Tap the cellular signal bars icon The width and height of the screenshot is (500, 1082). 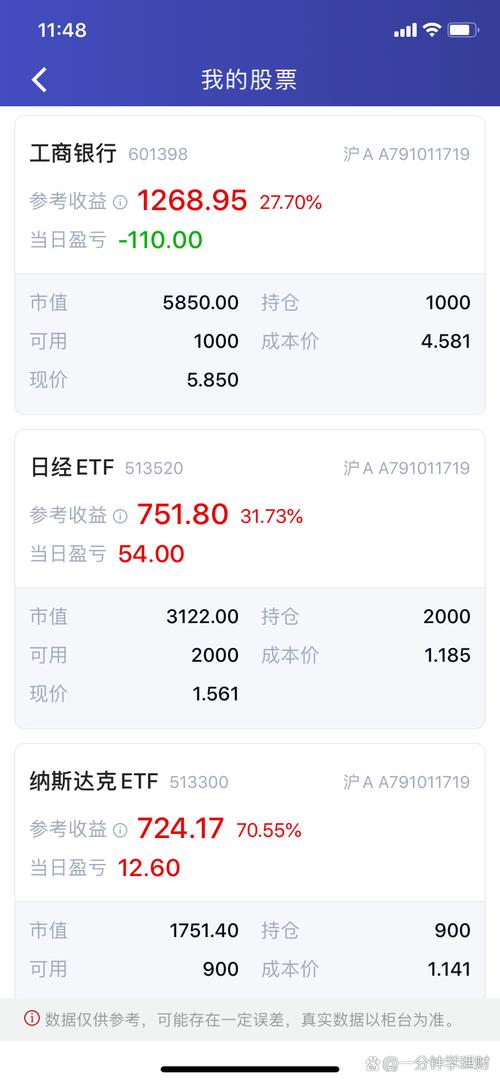pos(406,30)
